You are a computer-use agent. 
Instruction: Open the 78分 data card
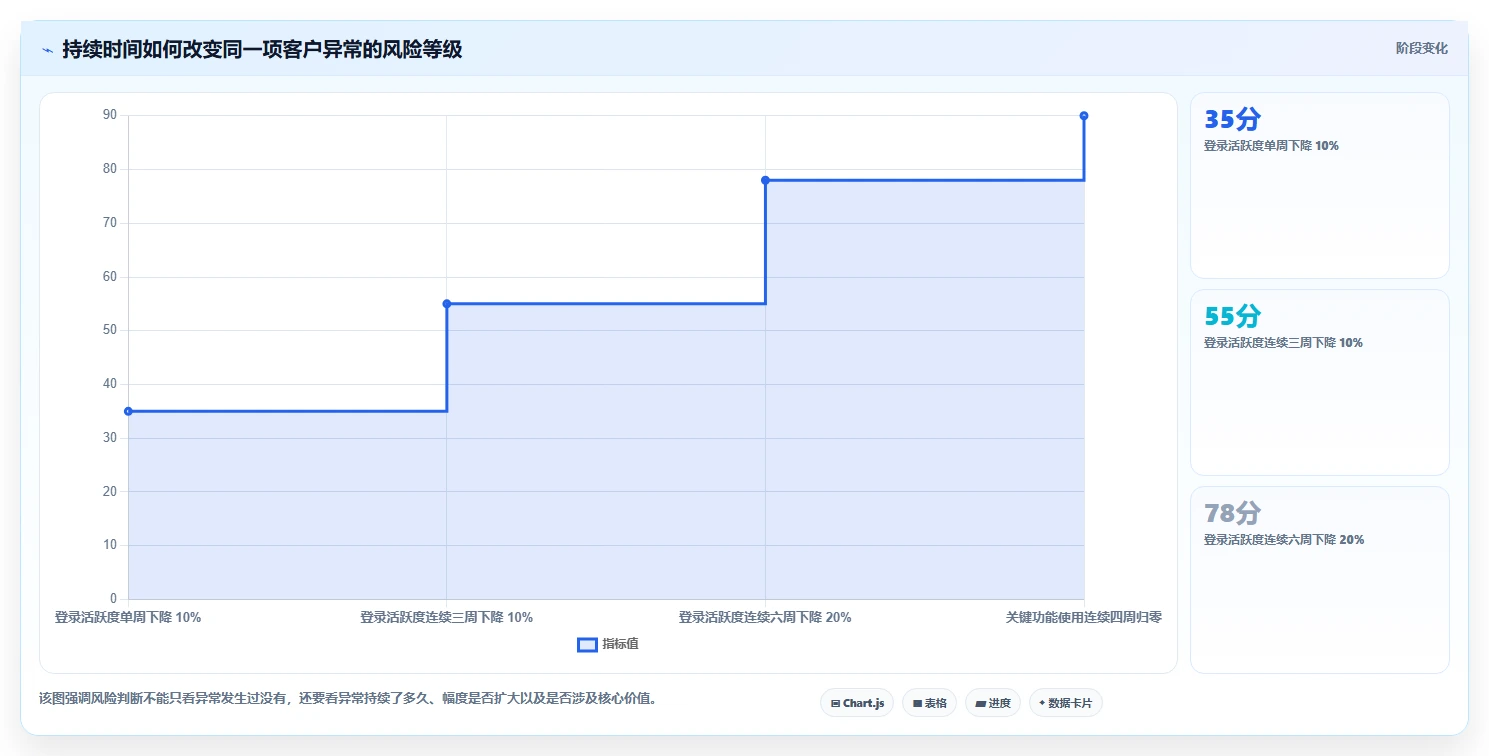1319,579
